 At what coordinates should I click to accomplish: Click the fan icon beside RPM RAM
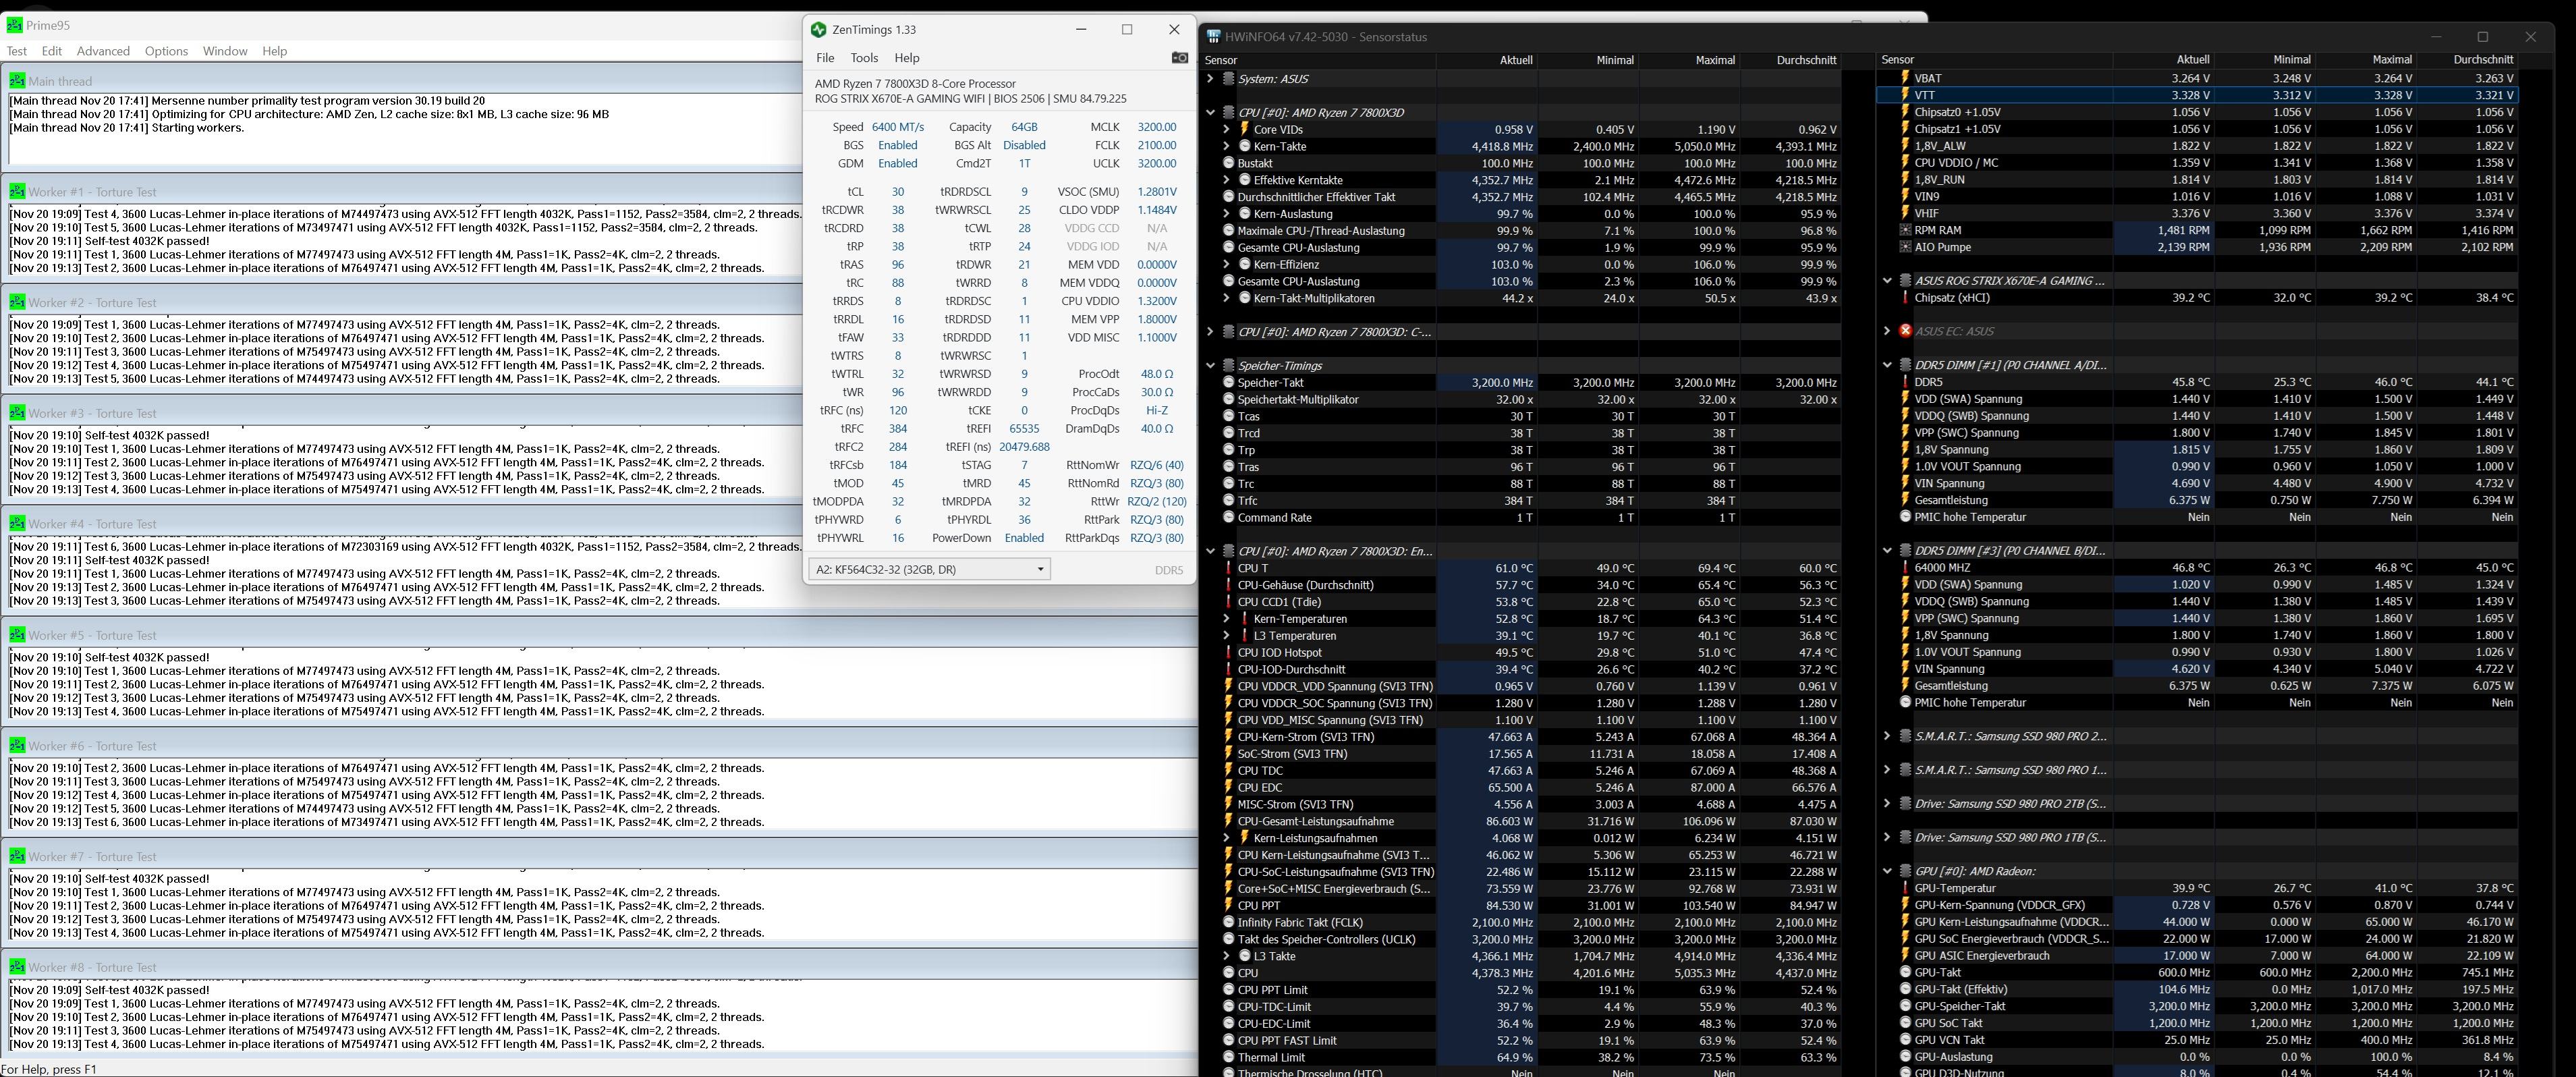pyautogui.click(x=1905, y=230)
